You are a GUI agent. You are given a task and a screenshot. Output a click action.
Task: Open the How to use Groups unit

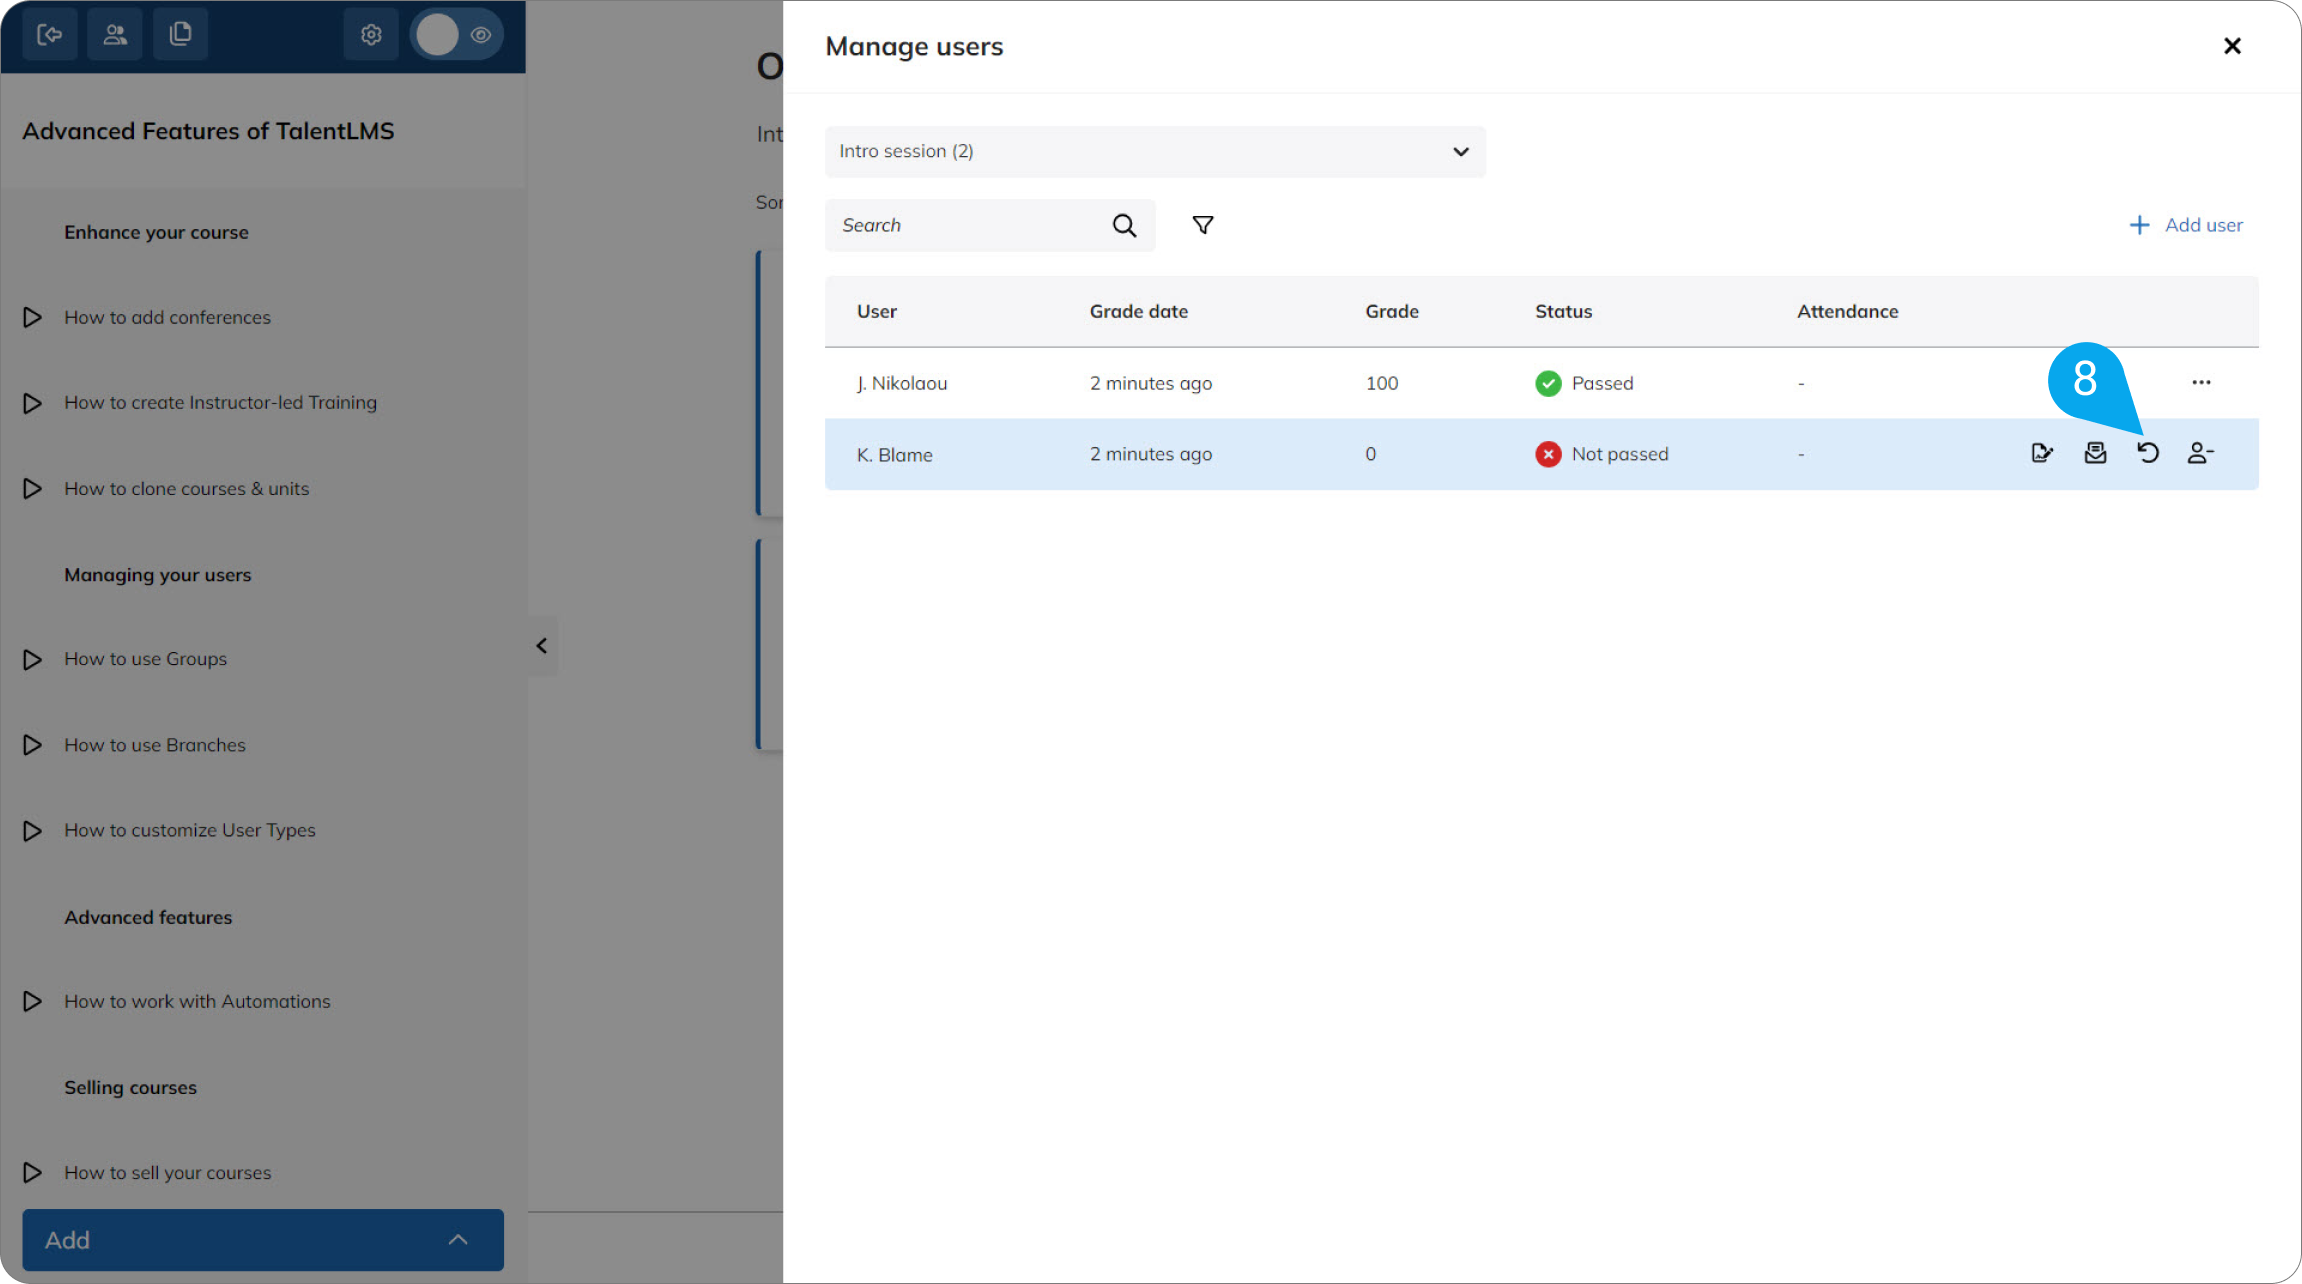[145, 659]
